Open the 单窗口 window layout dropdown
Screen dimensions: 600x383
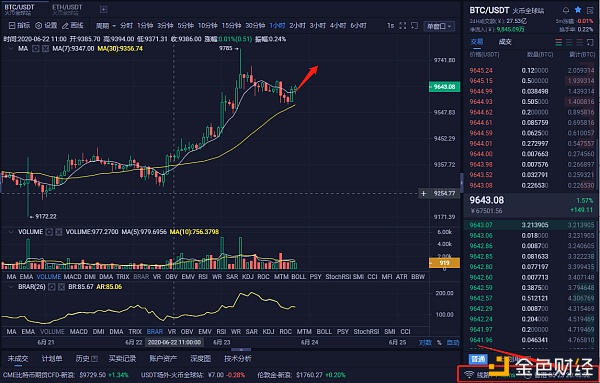point(439,26)
